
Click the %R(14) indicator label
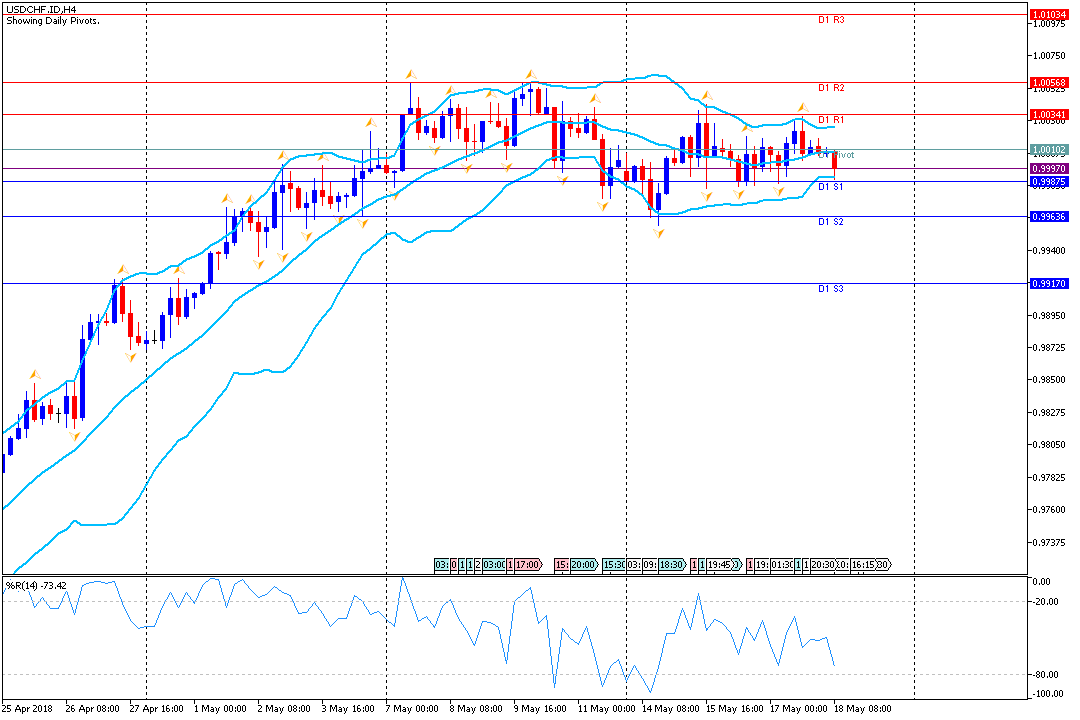(x=37, y=585)
